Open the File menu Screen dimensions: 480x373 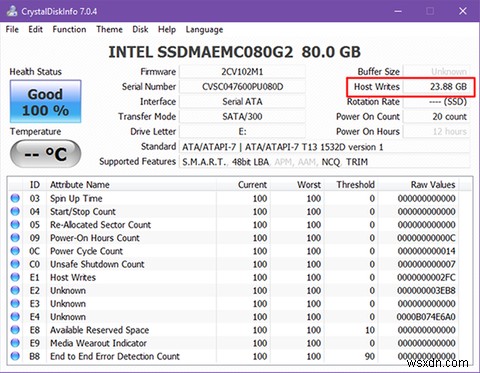point(12,30)
